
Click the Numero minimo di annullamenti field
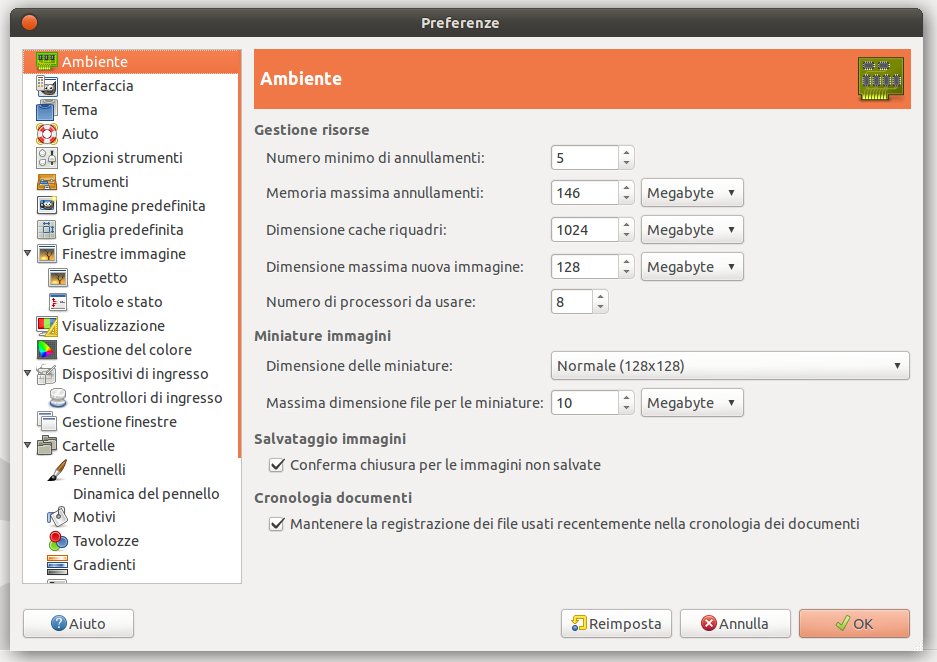coord(584,158)
